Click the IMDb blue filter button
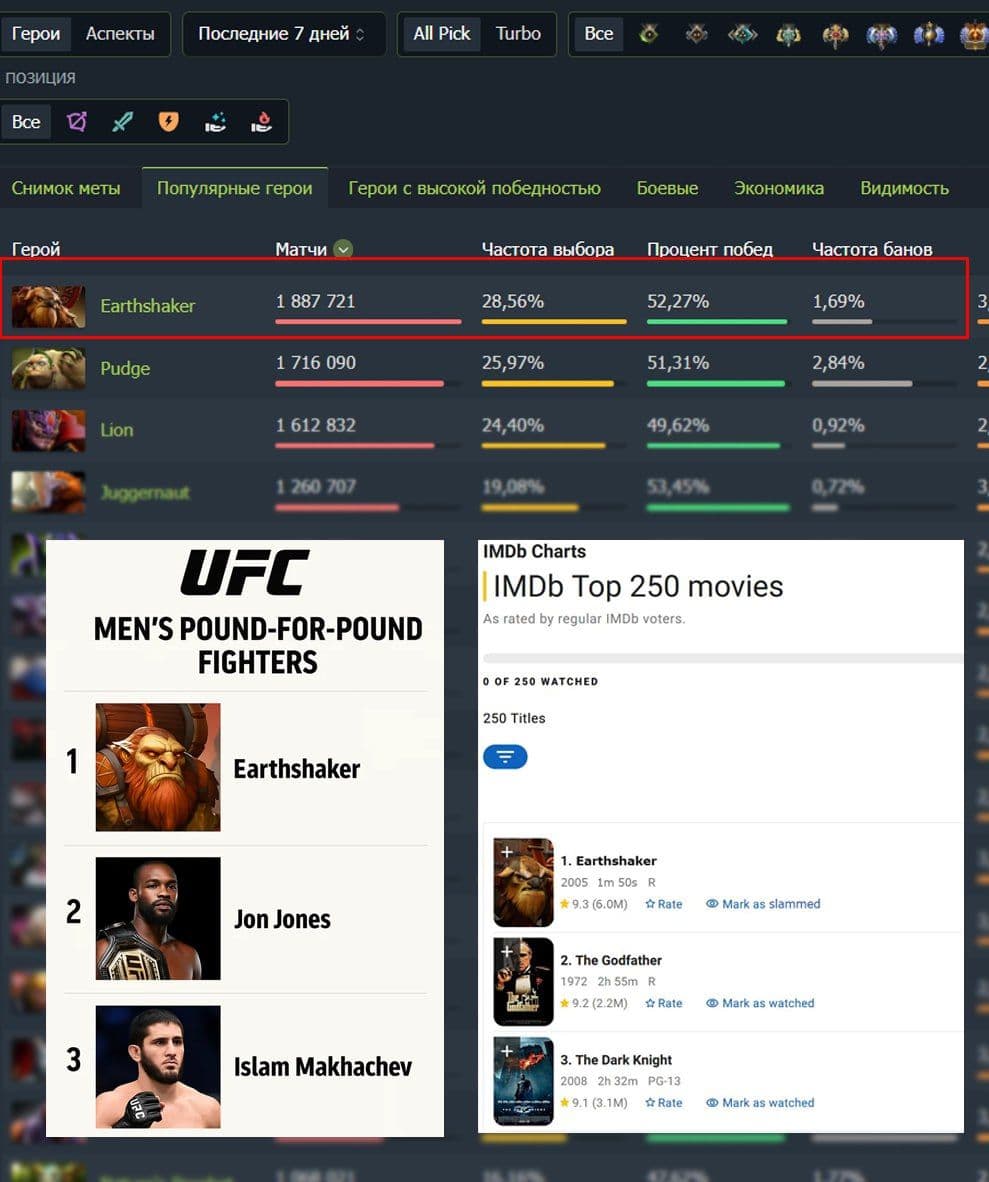This screenshot has width=989, height=1182. coord(505,757)
